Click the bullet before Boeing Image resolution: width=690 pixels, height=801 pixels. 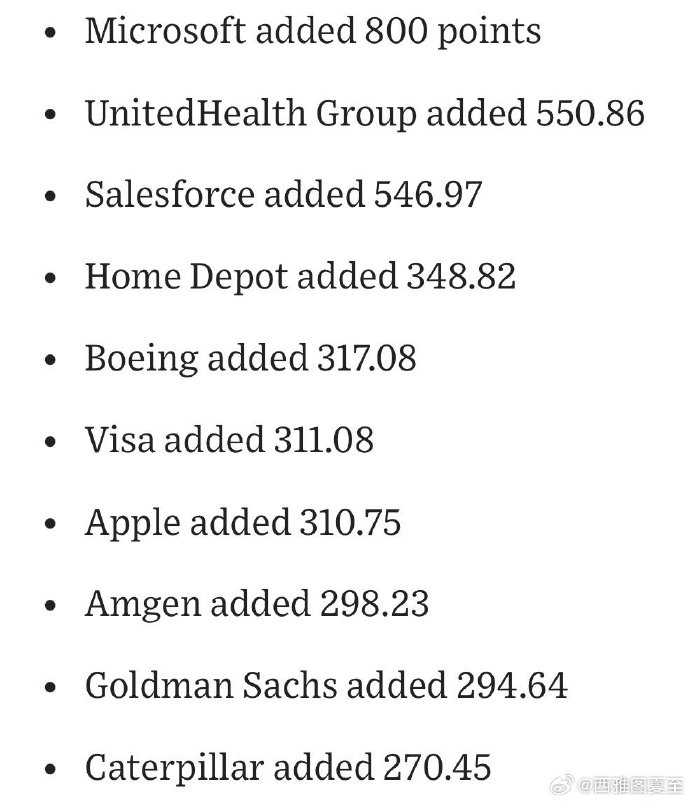point(50,359)
